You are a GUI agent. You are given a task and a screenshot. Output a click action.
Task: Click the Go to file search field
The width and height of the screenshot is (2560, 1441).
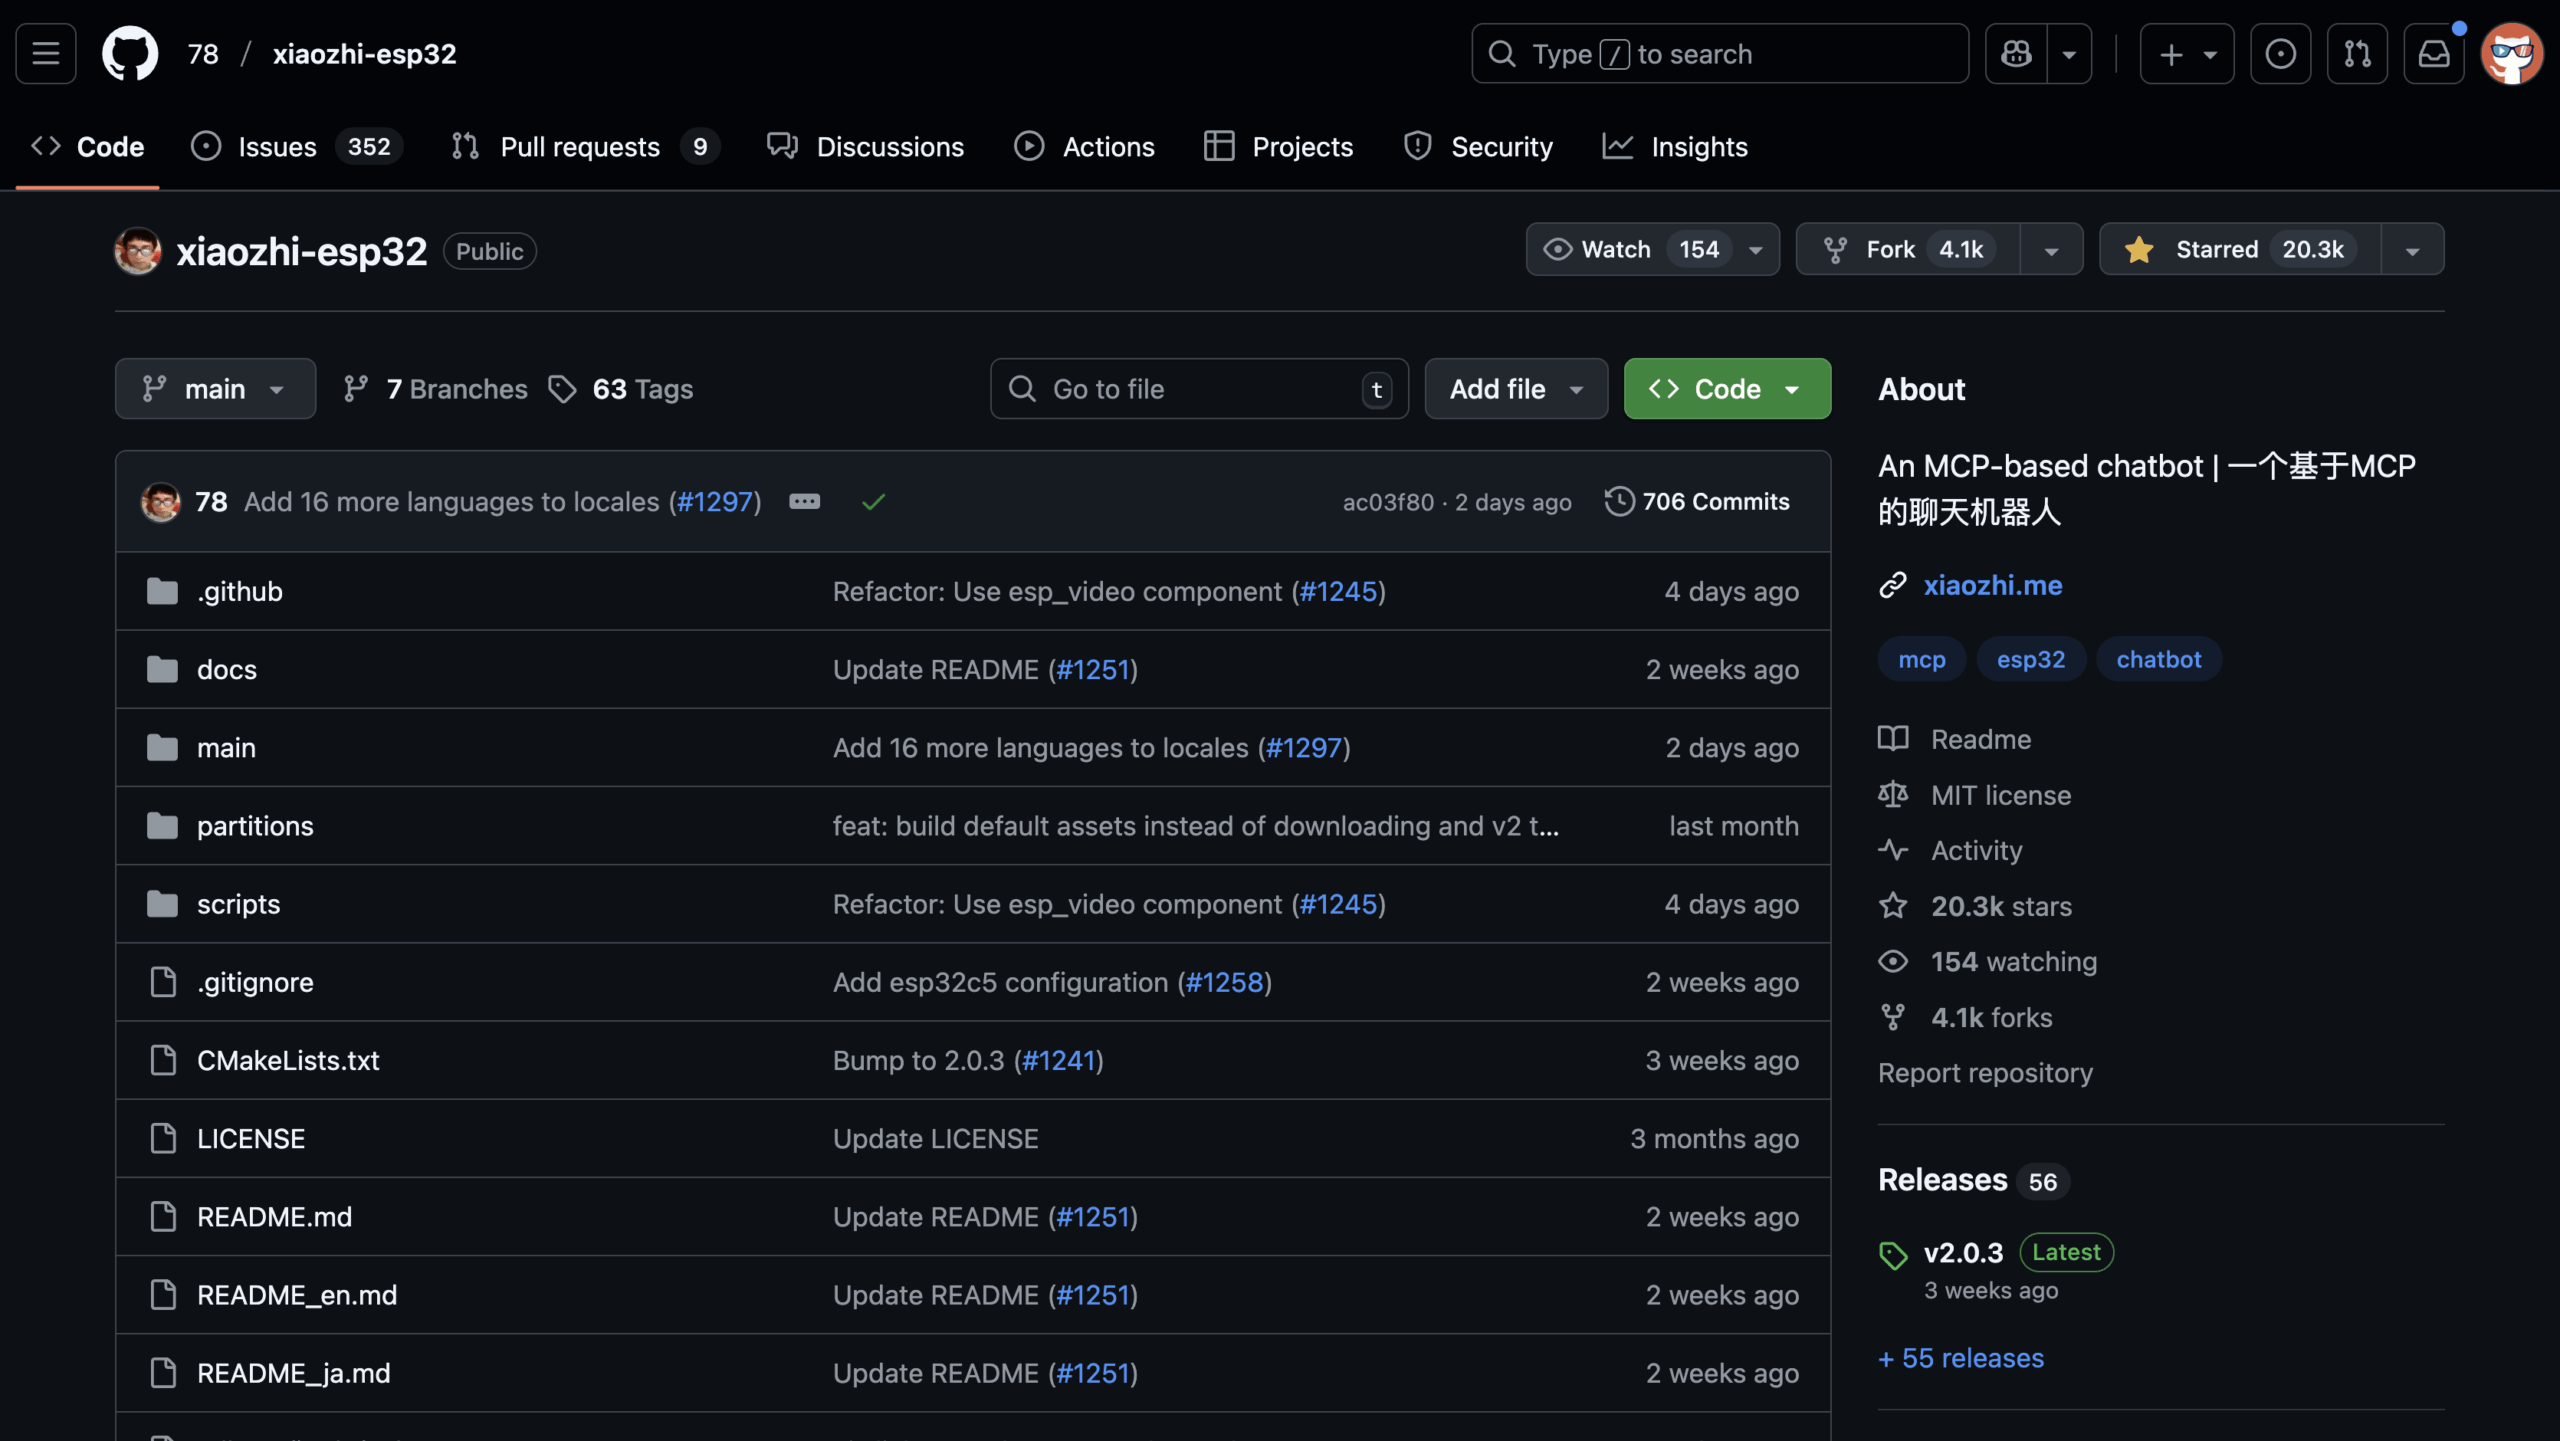click(1198, 389)
